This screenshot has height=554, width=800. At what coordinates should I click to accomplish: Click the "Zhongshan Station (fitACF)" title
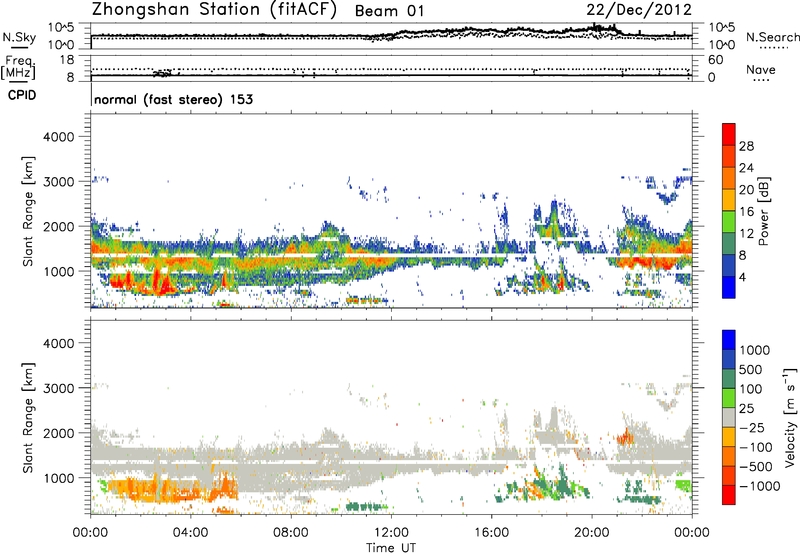[x=214, y=10]
